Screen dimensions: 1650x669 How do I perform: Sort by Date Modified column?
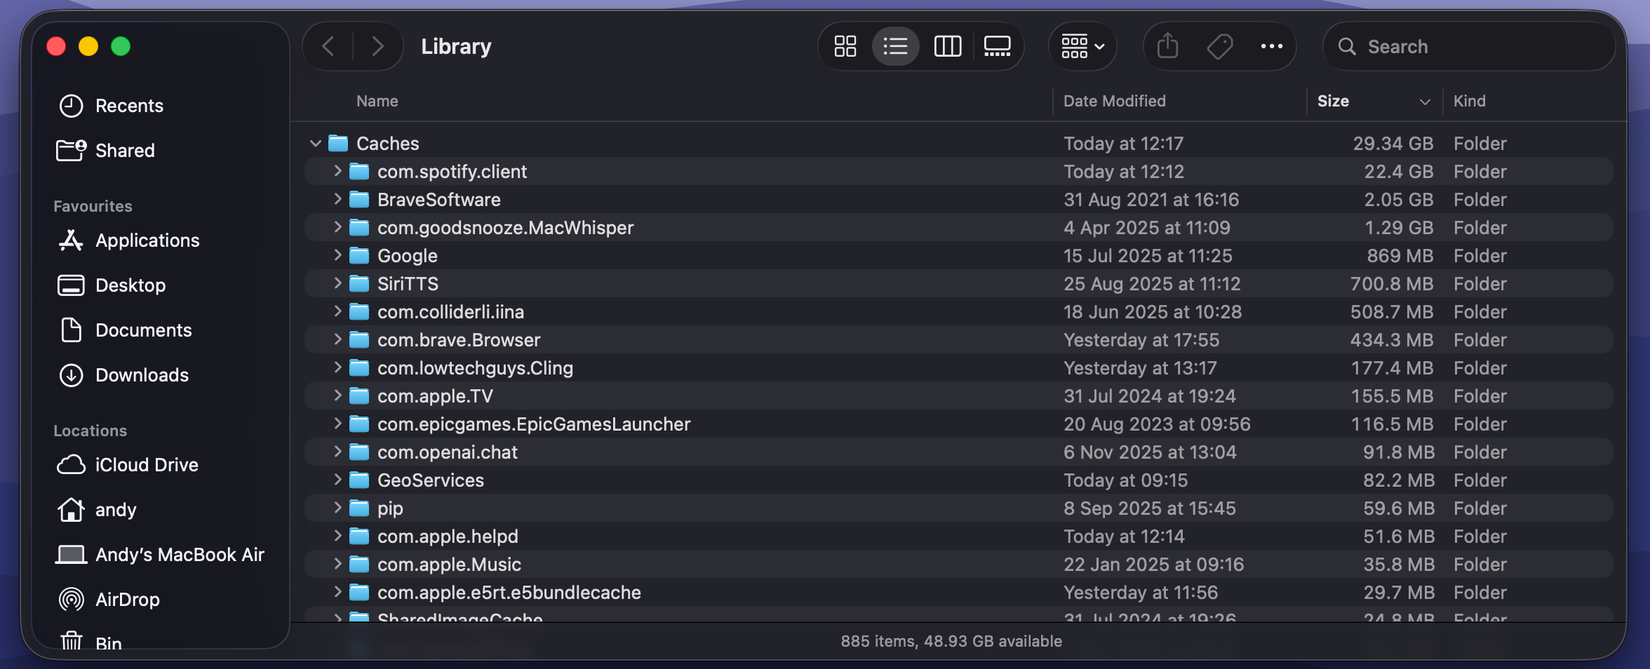click(x=1114, y=101)
